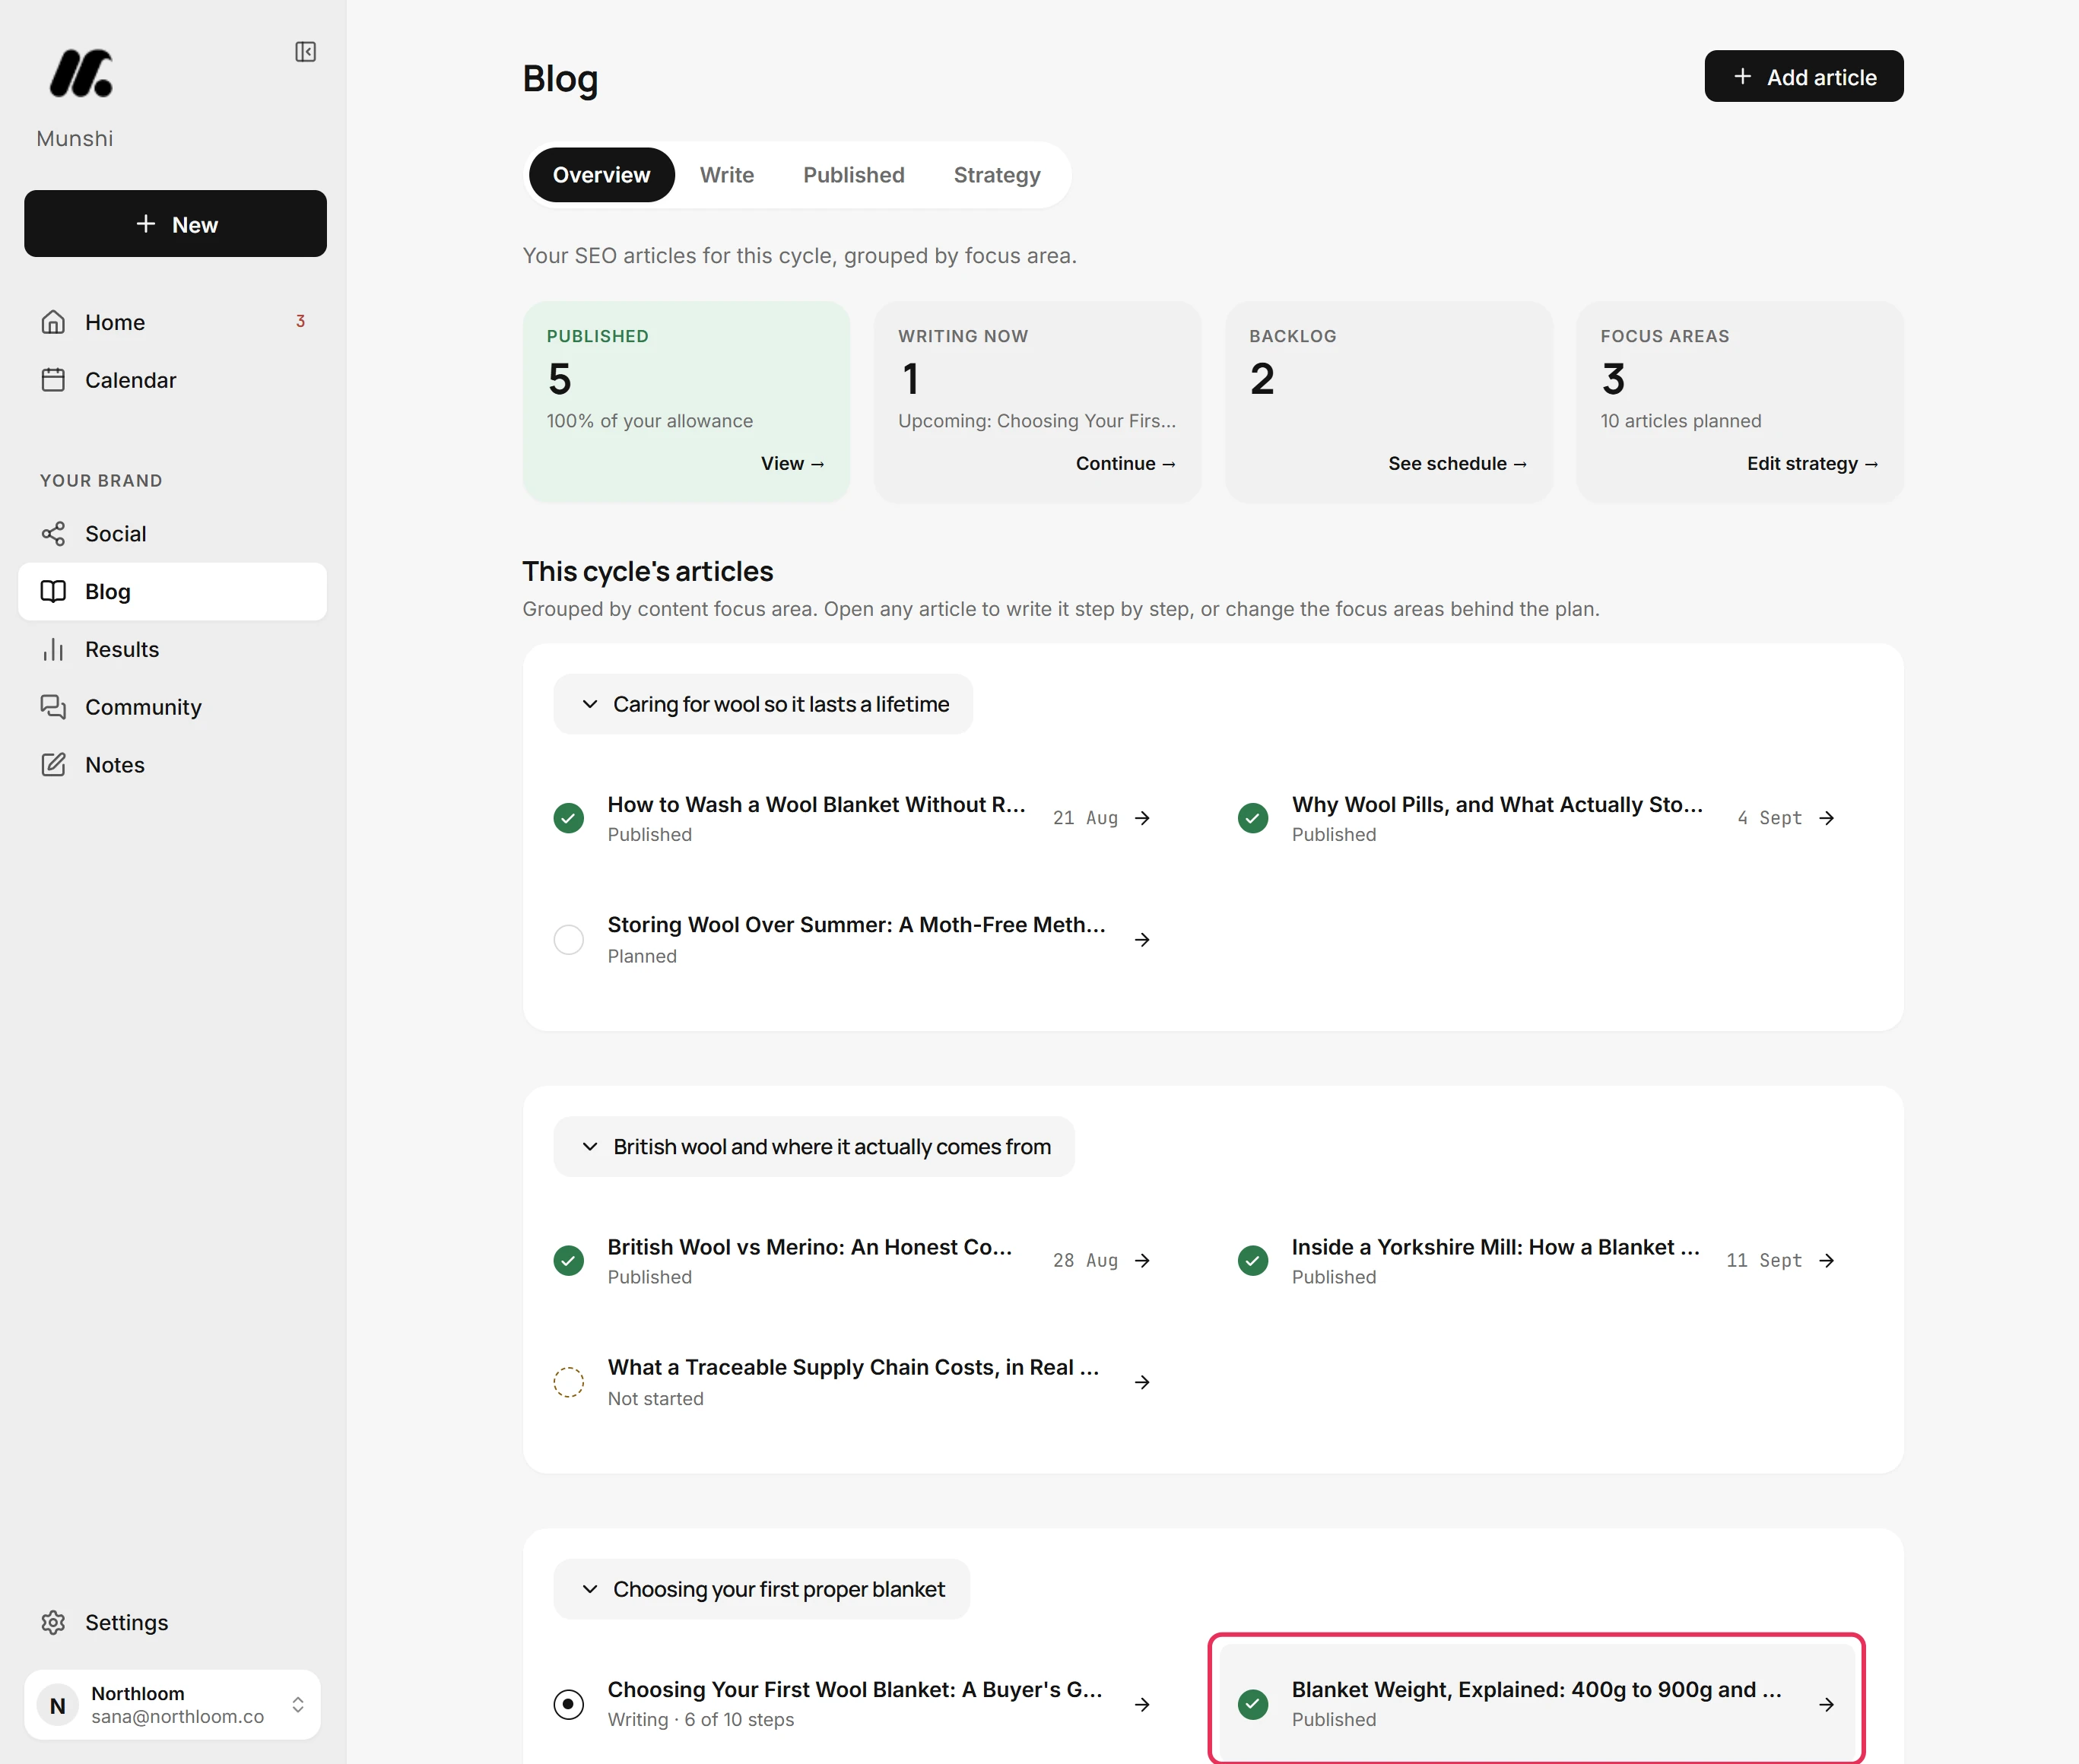The height and width of the screenshot is (1764, 2079).
Task: Open the Published tab
Action: [x=854, y=175]
